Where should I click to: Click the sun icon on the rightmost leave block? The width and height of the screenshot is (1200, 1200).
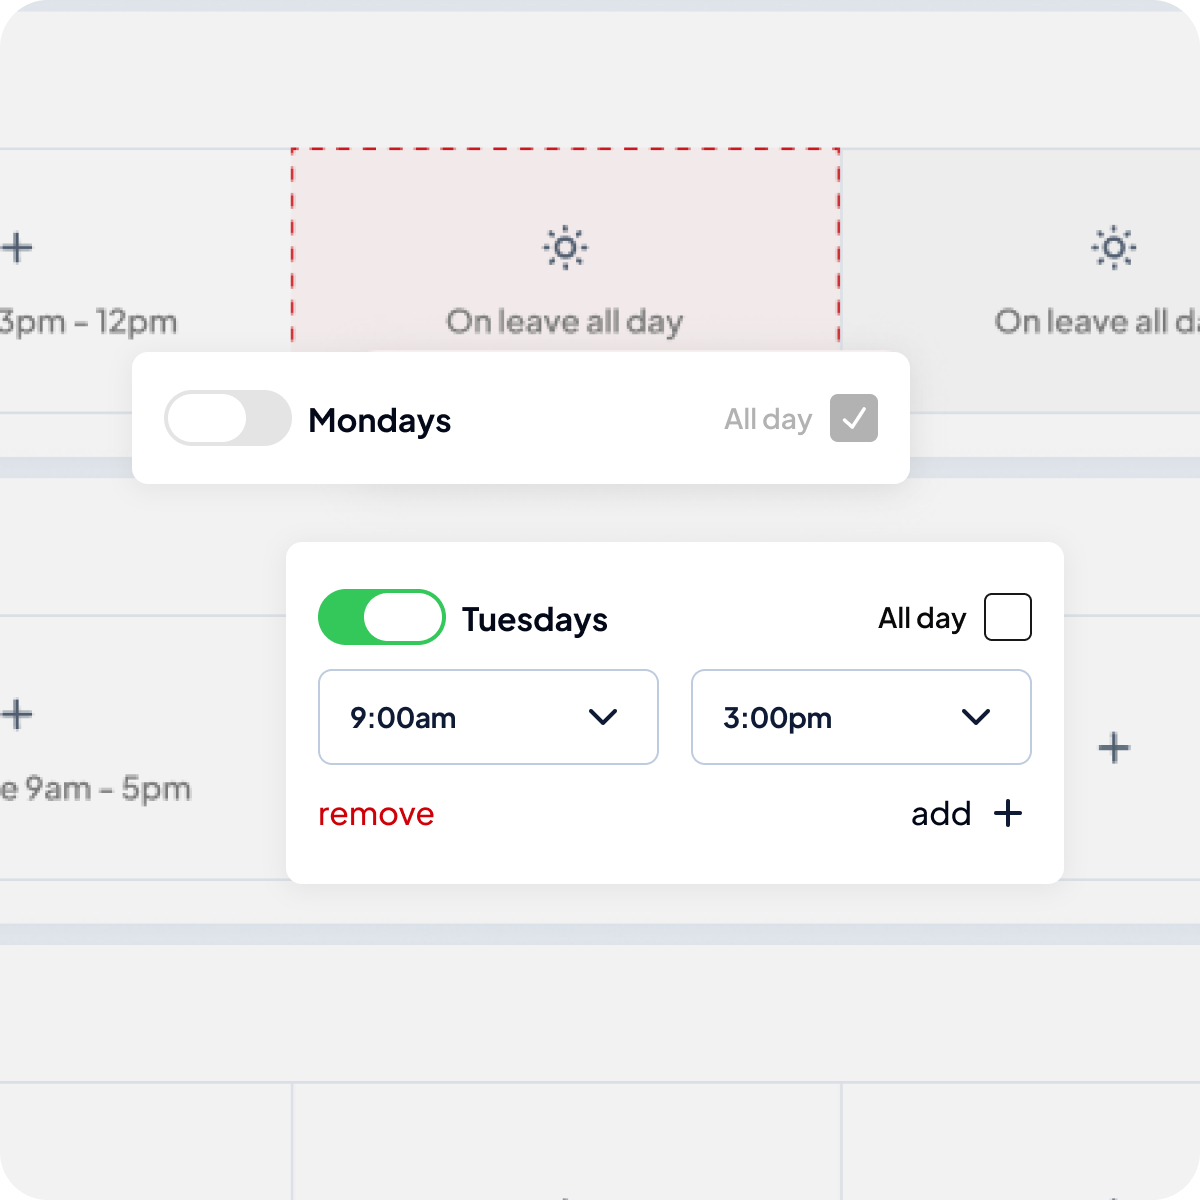(x=1114, y=247)
